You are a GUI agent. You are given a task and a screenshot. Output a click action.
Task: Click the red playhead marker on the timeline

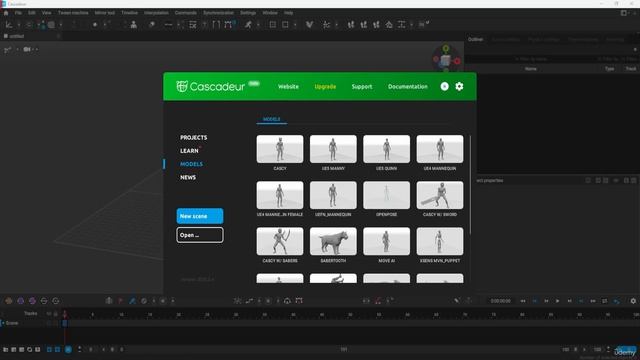coord(65,314)
